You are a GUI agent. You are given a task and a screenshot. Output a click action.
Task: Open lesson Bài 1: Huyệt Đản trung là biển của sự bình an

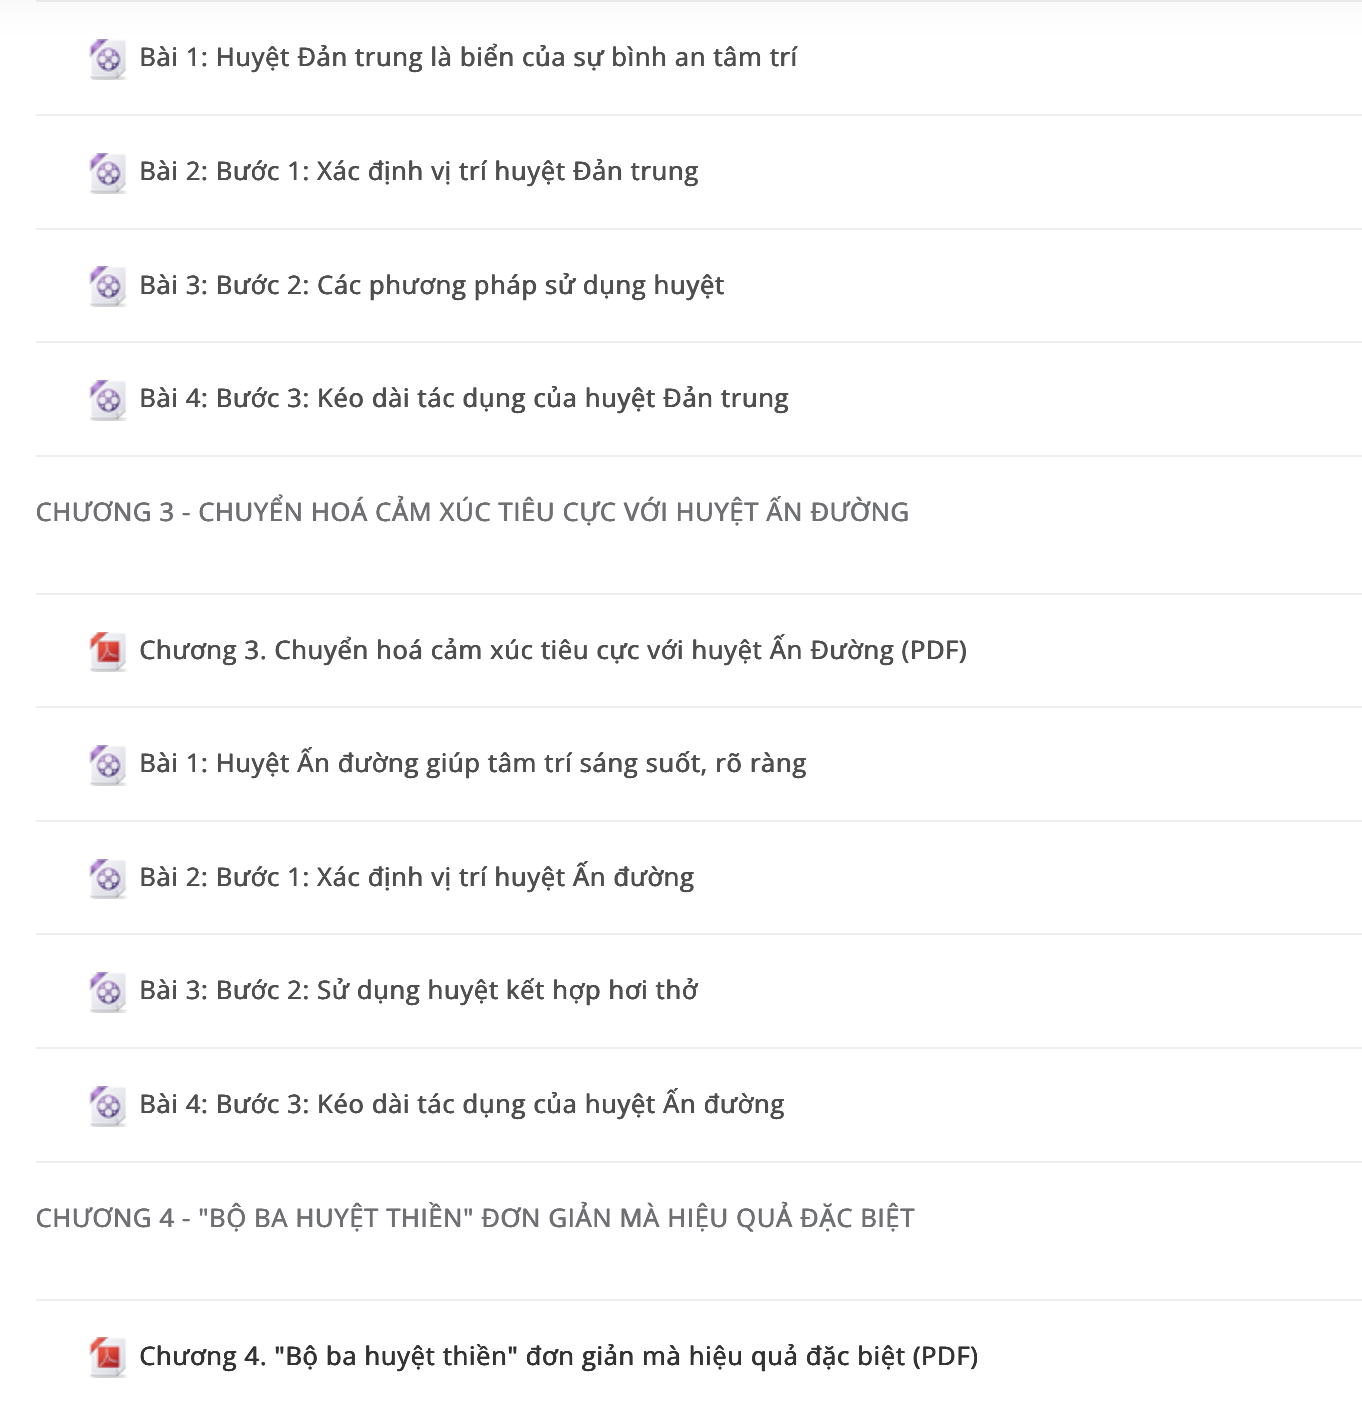468,58
